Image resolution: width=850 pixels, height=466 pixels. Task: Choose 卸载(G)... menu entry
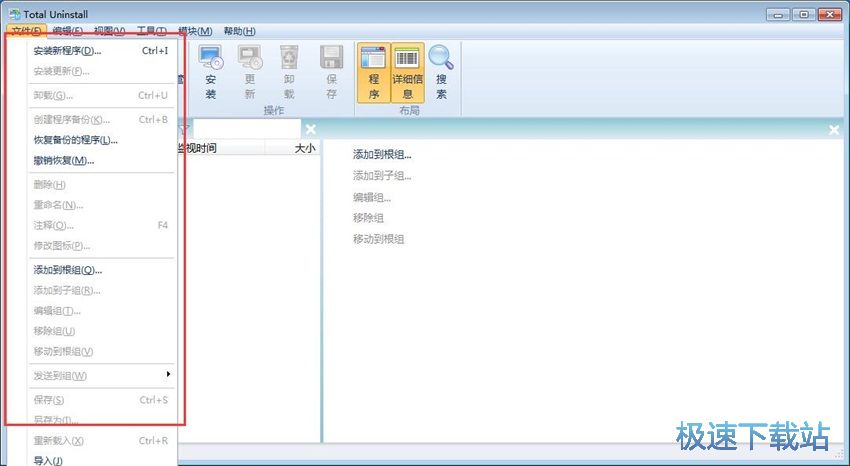click(x=101, y=95)
